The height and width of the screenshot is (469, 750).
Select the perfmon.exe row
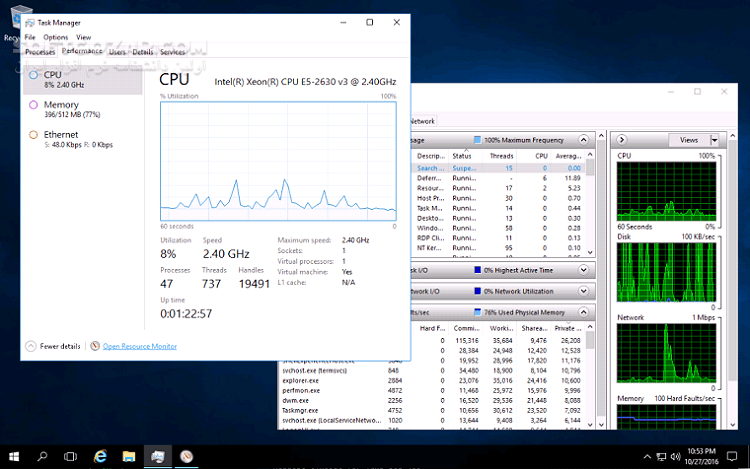pos(430,391)
